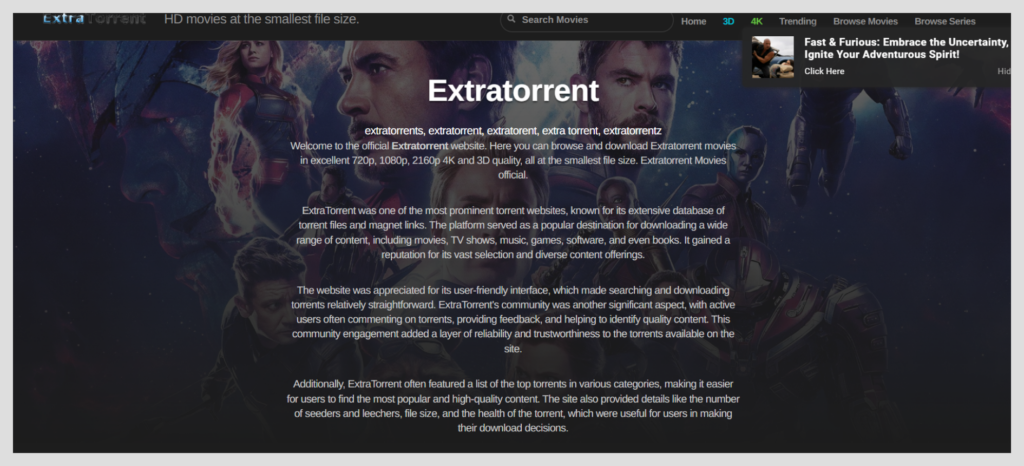
Task: Click the search magnifier icon
Action: click(511, 20)
